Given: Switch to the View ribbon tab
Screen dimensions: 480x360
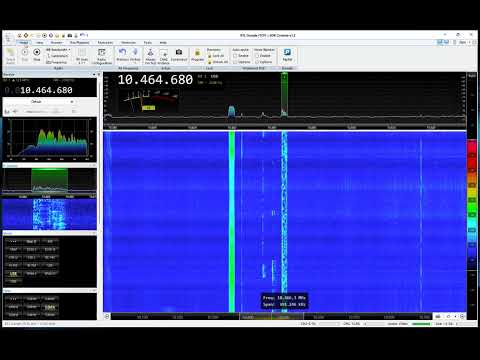Looking at the screenshot, I should 39,43.
